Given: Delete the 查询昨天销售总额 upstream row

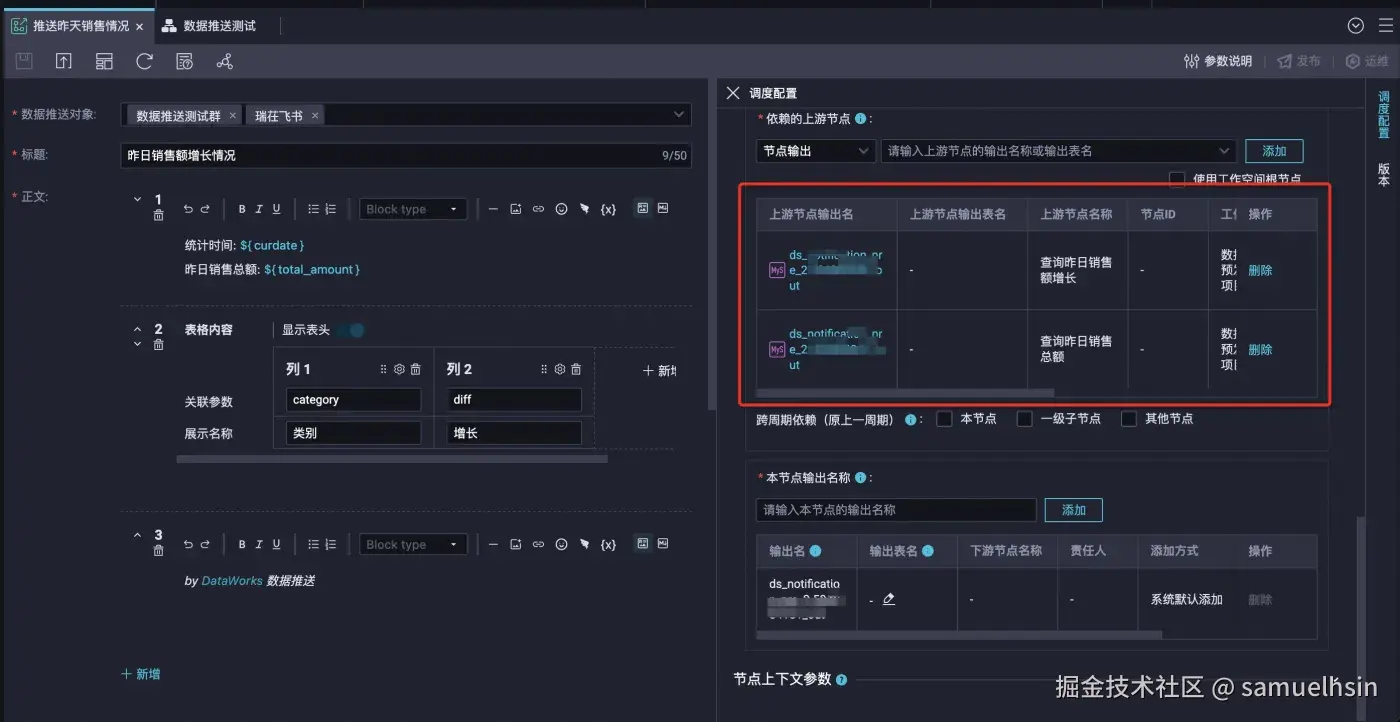Looking at the screenshot, I should (x=1260, y=350).
